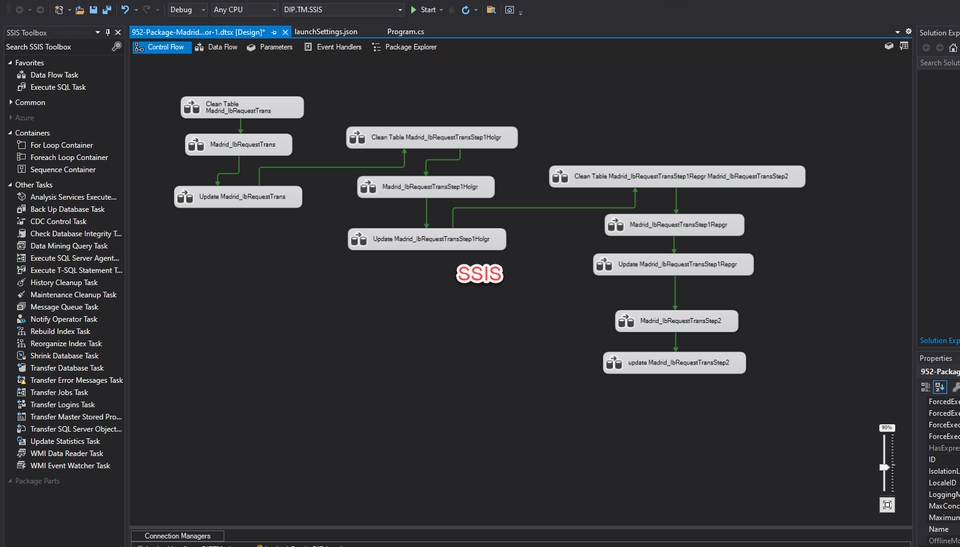Open Program.cs document tab

[x=406, y=31]
